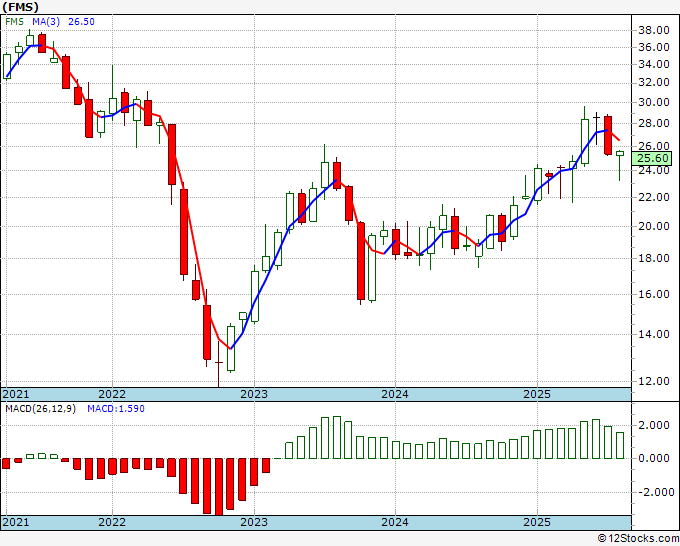This screenshot has height=546, width=680.
Task: Click the 0.000 MACD axis label
Action: pyautogui.click(x=654, y=458)
